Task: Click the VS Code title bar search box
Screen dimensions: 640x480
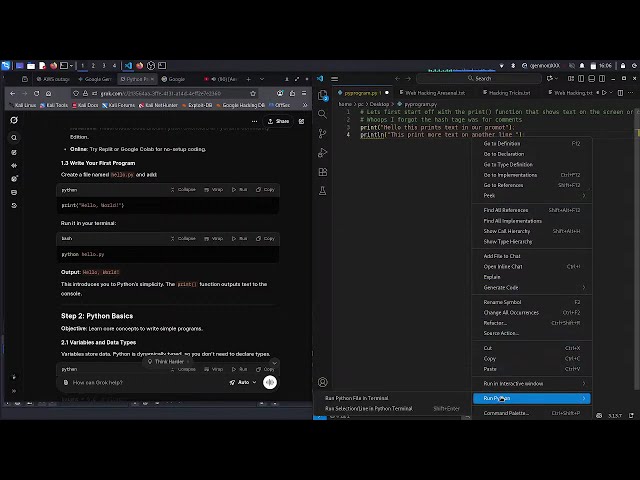Action: coord(479,78)
